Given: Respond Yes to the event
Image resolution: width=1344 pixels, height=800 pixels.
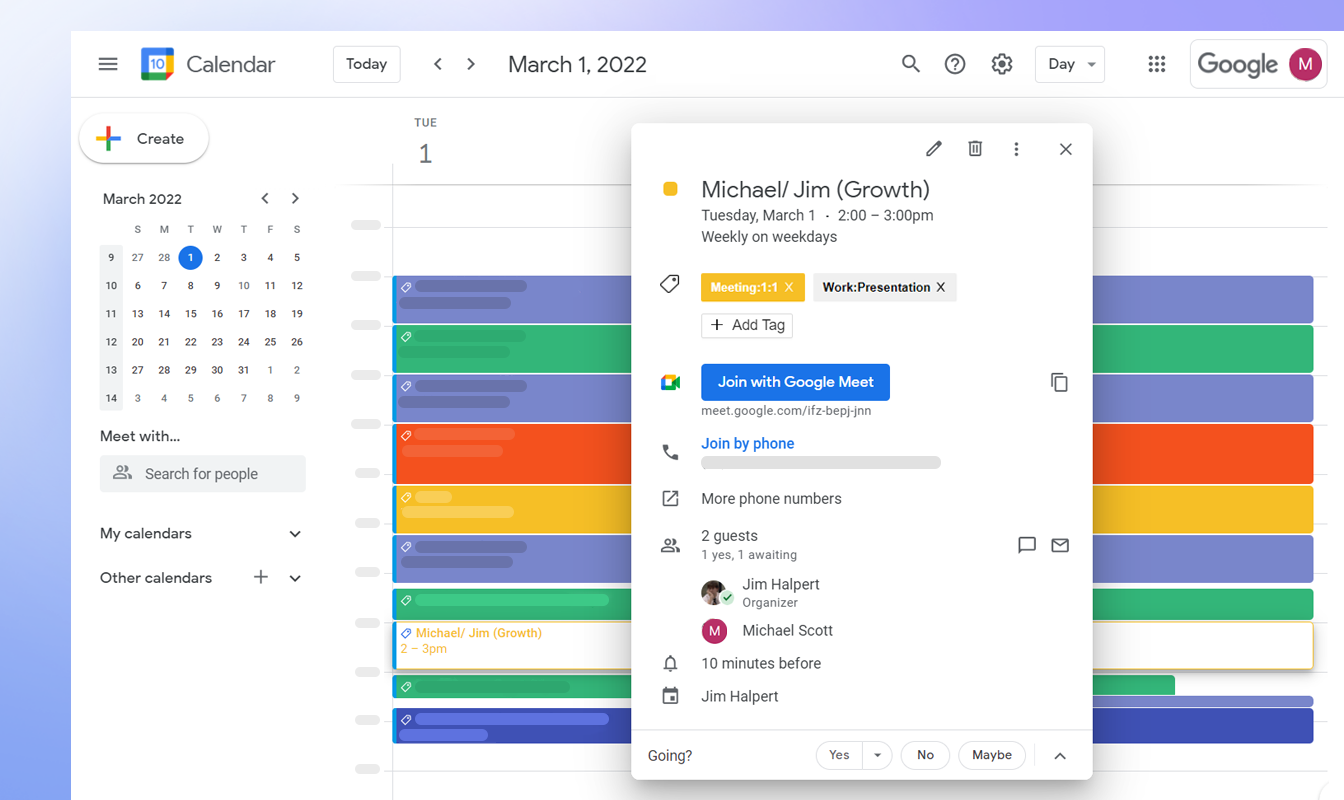Looking at the screenshot, I should coord(839,755).
